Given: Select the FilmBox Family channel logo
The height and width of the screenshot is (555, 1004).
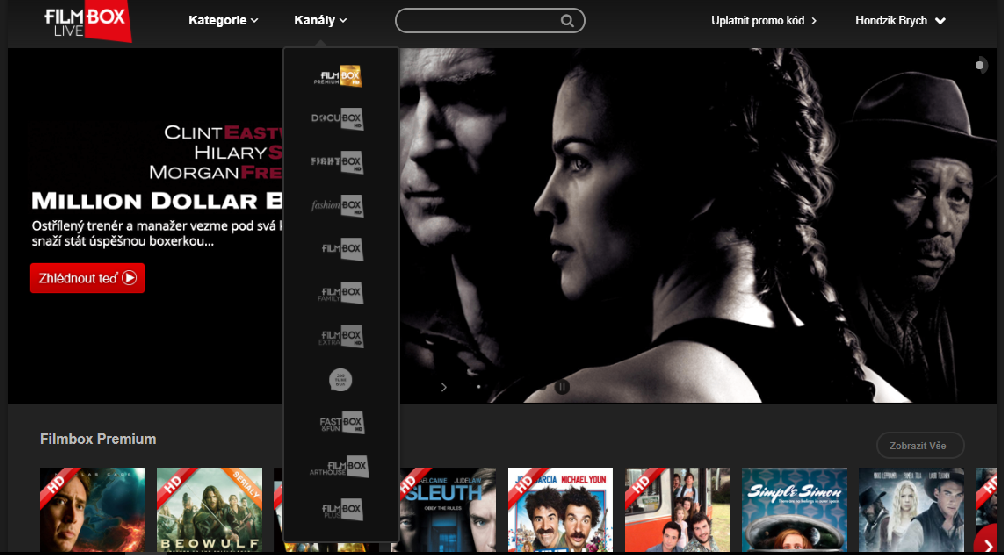Looking at the screenshot, I should pyautogui.click(x=340, y=292).
